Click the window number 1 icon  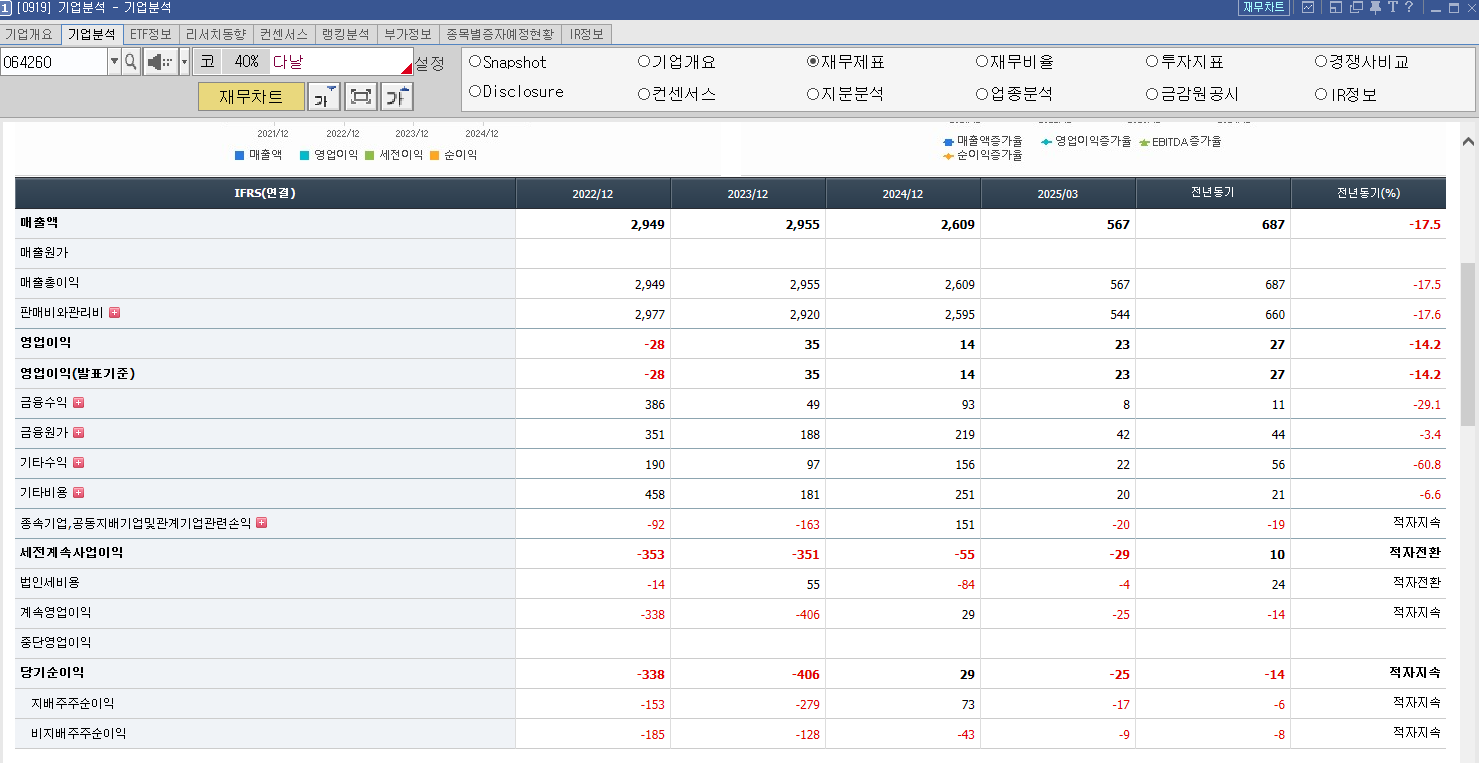pos(6,8)
